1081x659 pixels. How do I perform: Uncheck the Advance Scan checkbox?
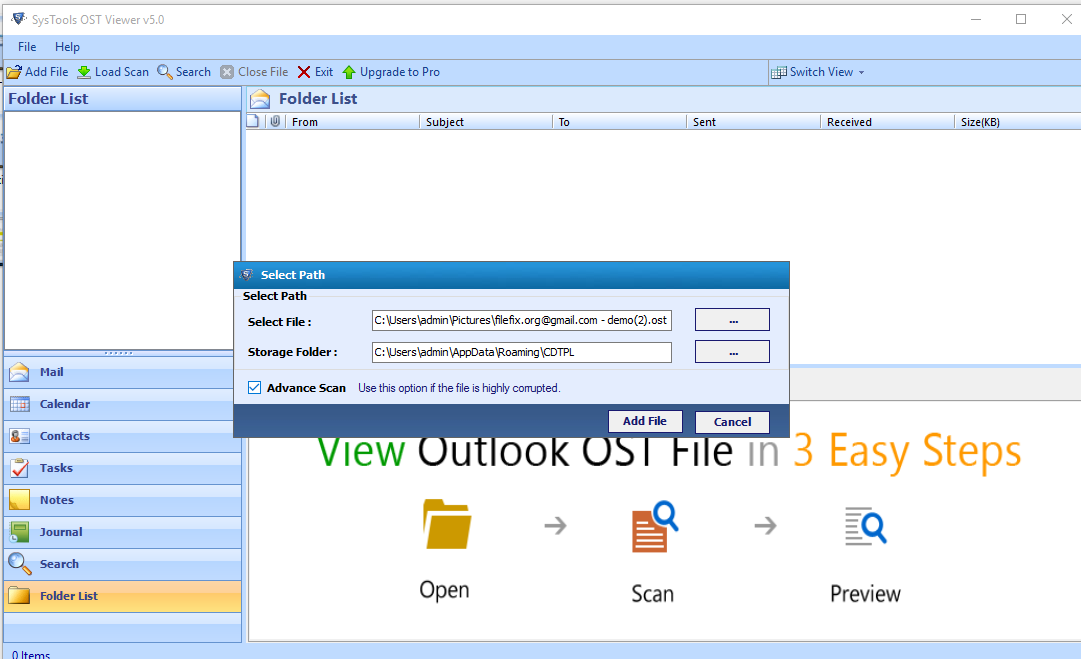click(254, 387)
